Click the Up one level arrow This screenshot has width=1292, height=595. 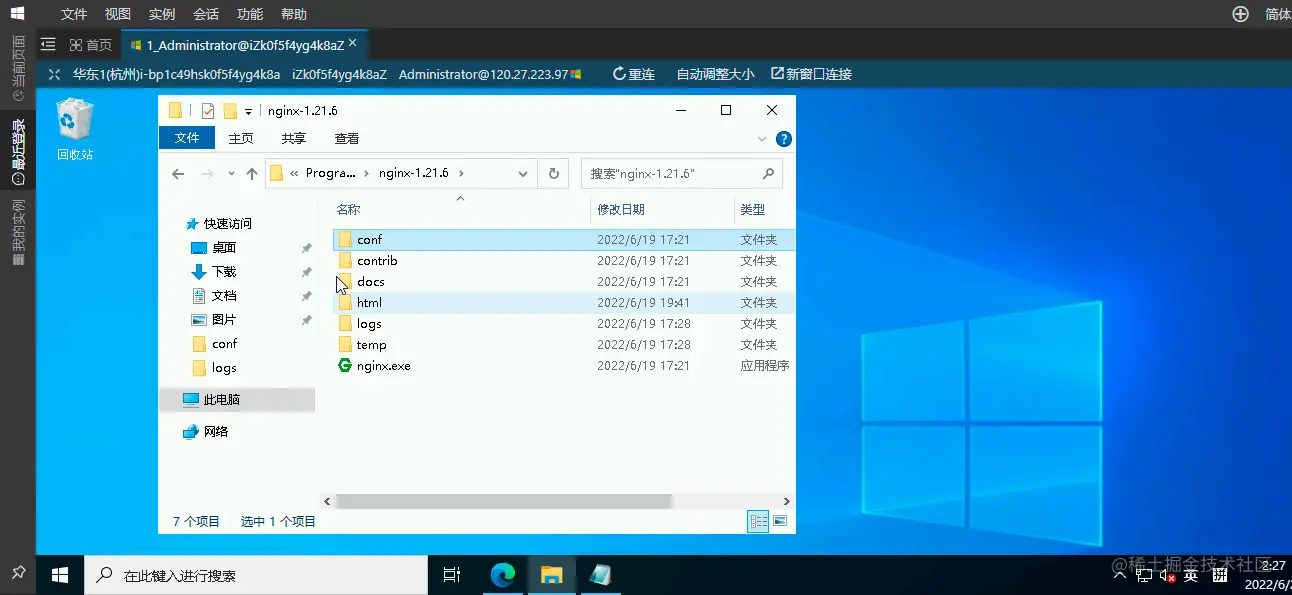coord(252,174)
